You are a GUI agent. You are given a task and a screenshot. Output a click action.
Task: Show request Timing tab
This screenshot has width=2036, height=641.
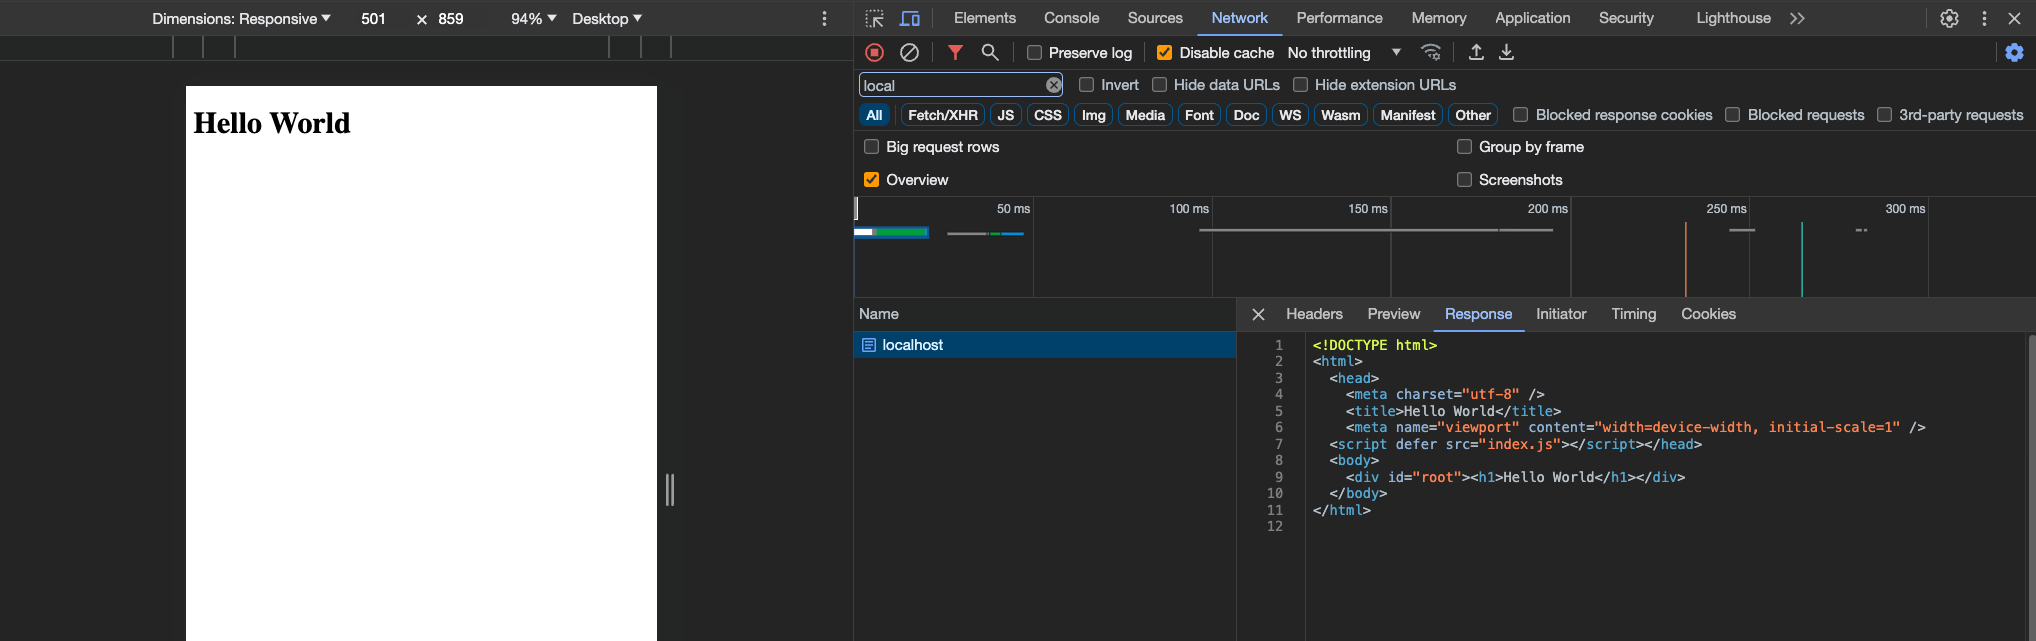click(x=1633, y=314)
